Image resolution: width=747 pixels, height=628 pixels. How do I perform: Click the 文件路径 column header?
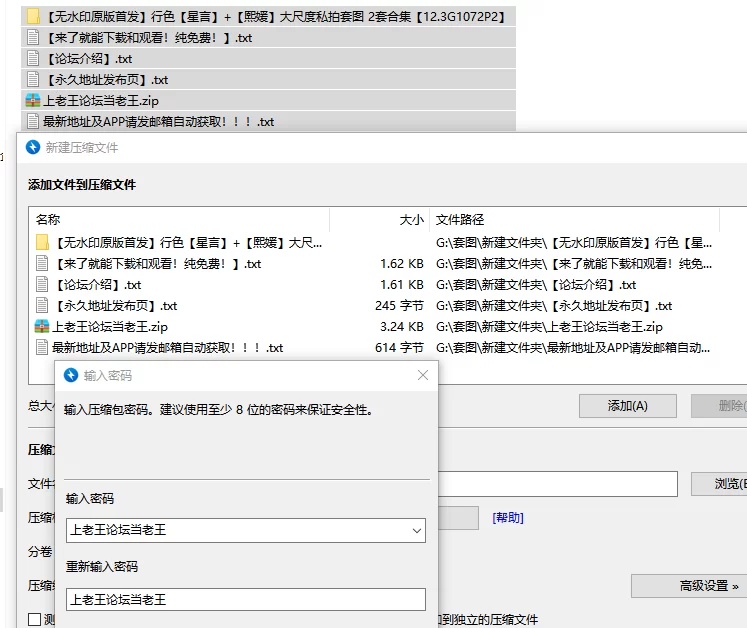pyautogui.click(x=460, y=219)
